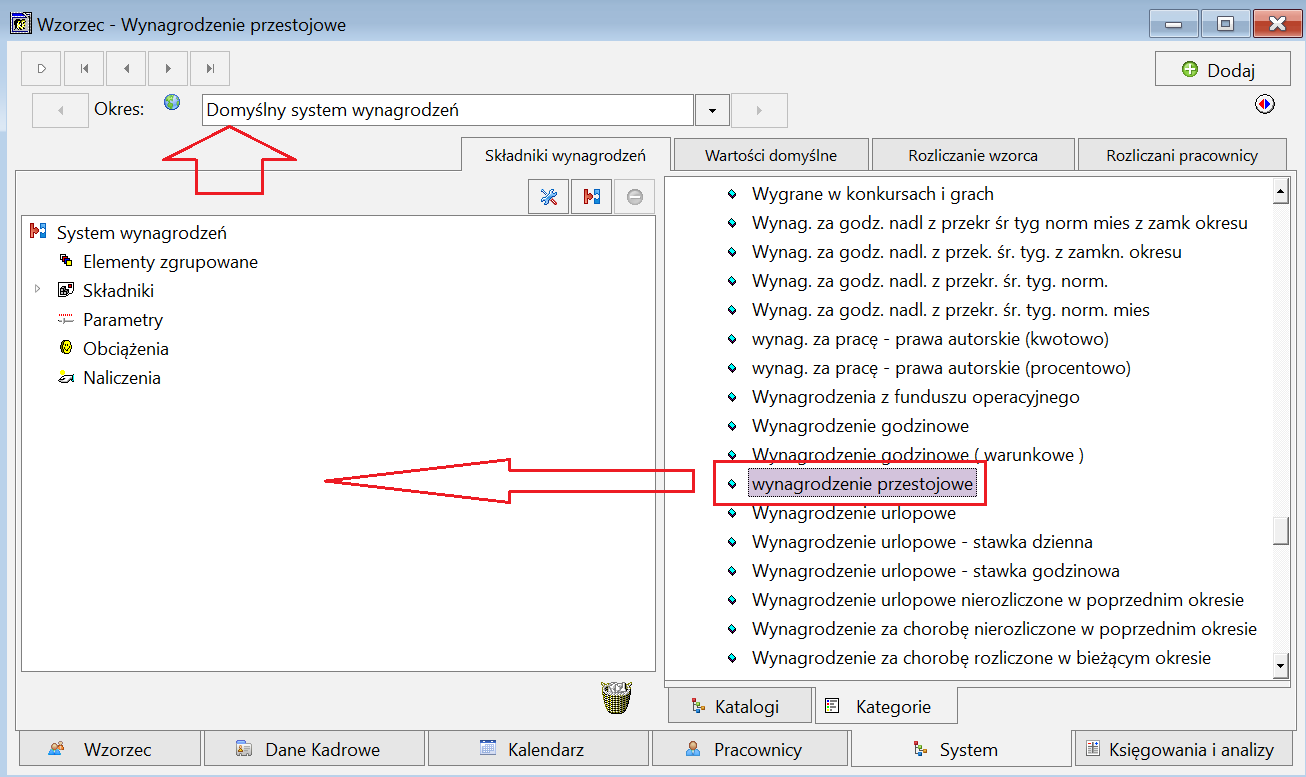Viewport: 1306px width, 777px height.
Task: Open the Dane Kadrowe bottom tab
Action: 314,749
